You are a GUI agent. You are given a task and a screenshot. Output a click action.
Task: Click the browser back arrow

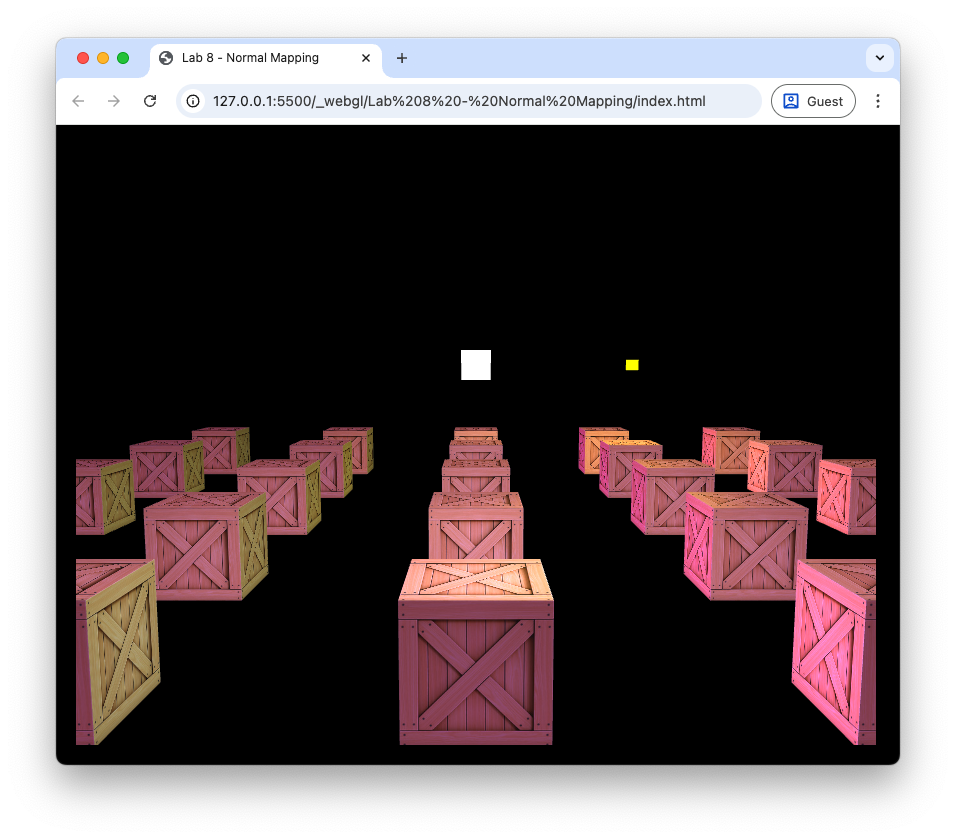click(78, 101)
